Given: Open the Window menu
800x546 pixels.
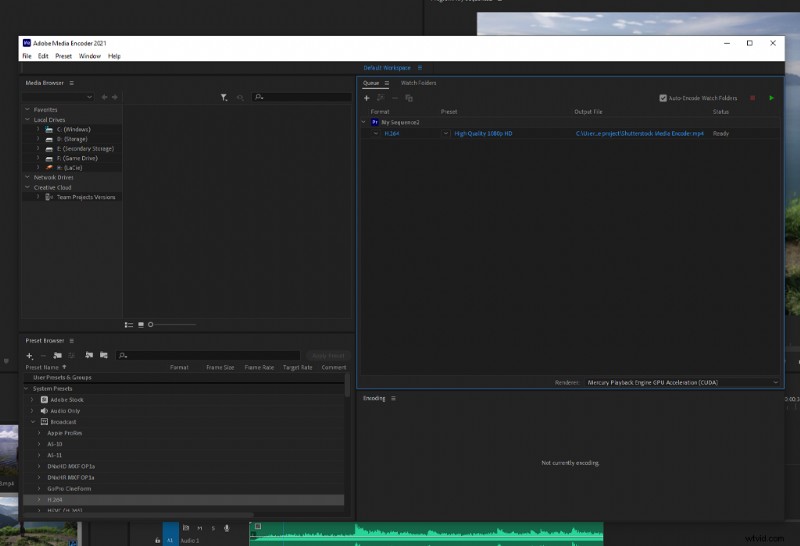Looking at the screenshot, I should [90, 56].
